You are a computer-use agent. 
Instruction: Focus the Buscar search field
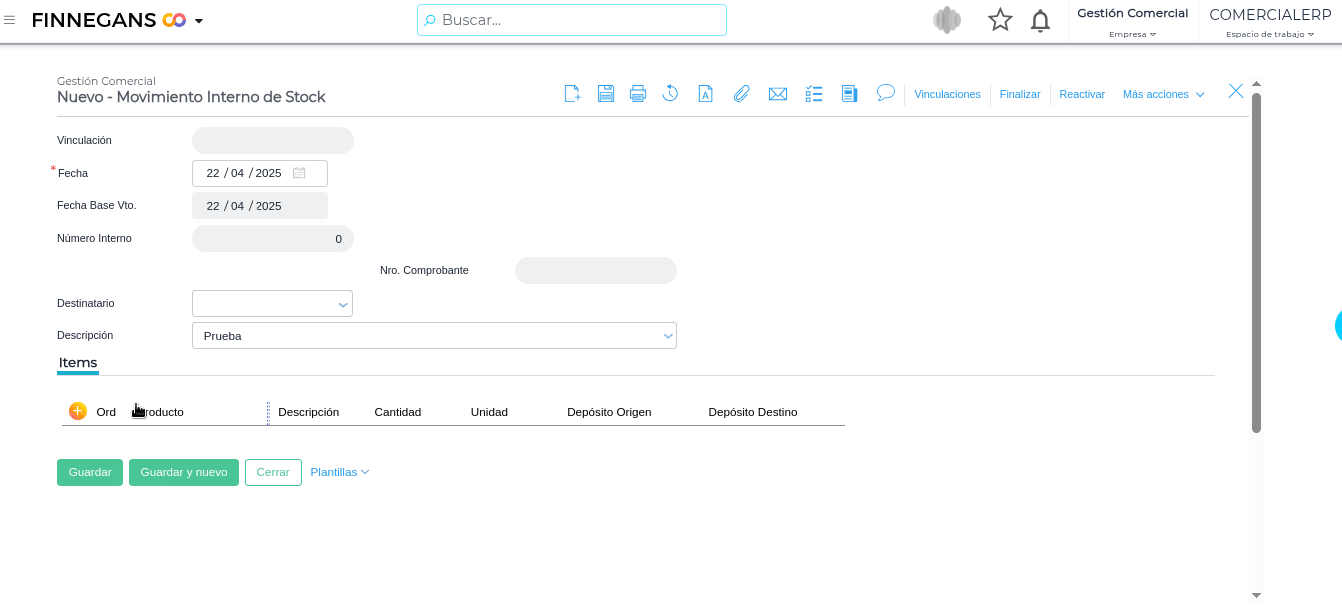tap(572, 20)
